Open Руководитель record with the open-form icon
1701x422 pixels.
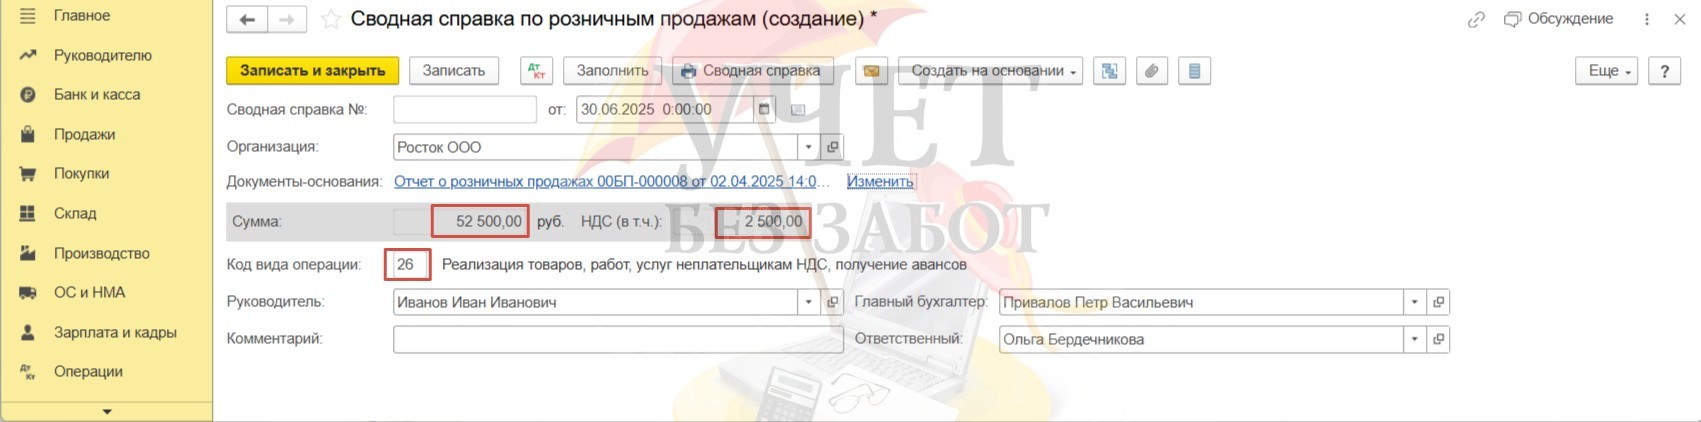click(832, 302)
